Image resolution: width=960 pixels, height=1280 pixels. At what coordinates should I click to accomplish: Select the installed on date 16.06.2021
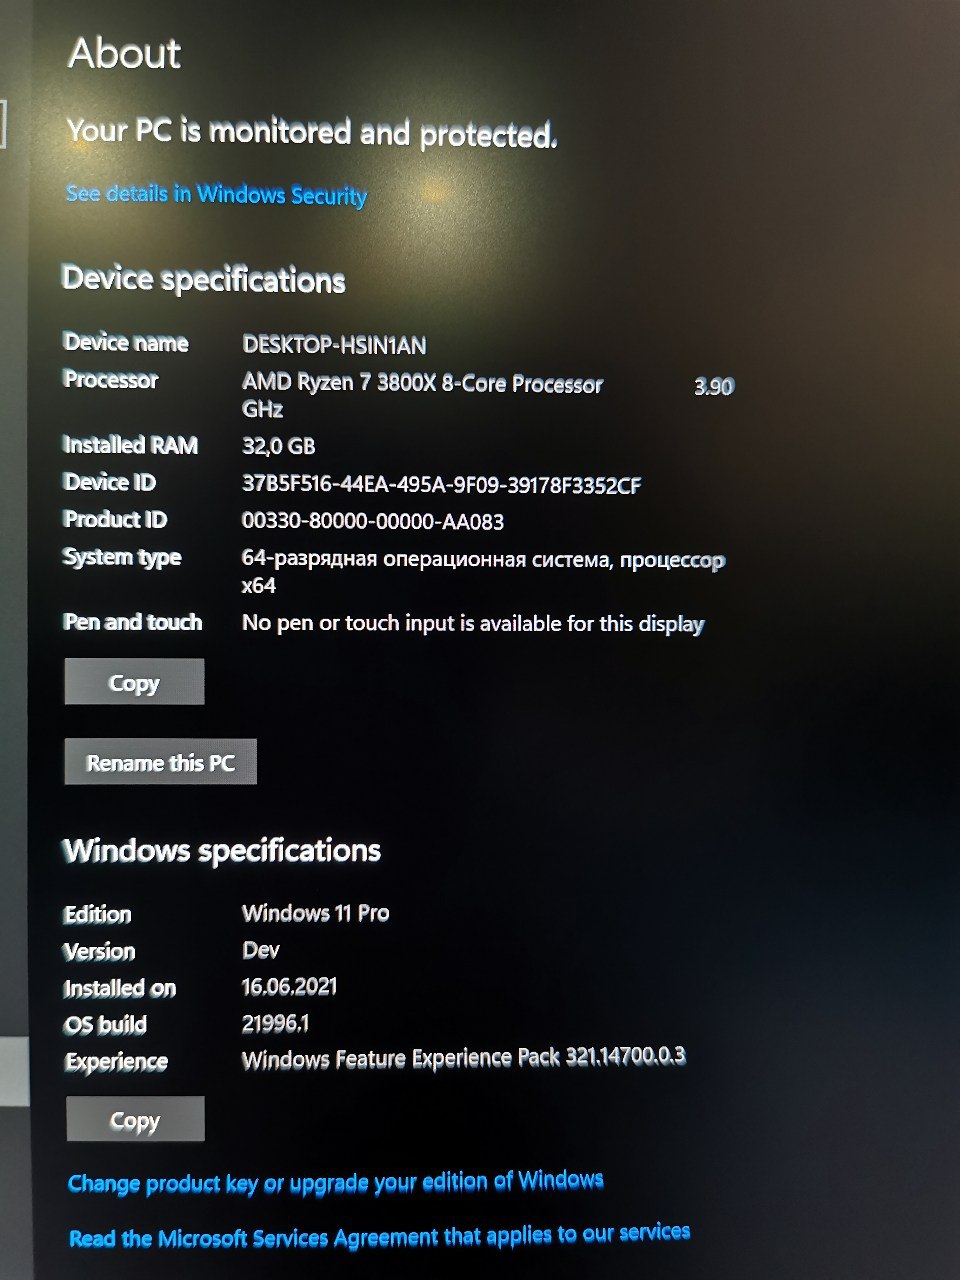tap(289, 986)
